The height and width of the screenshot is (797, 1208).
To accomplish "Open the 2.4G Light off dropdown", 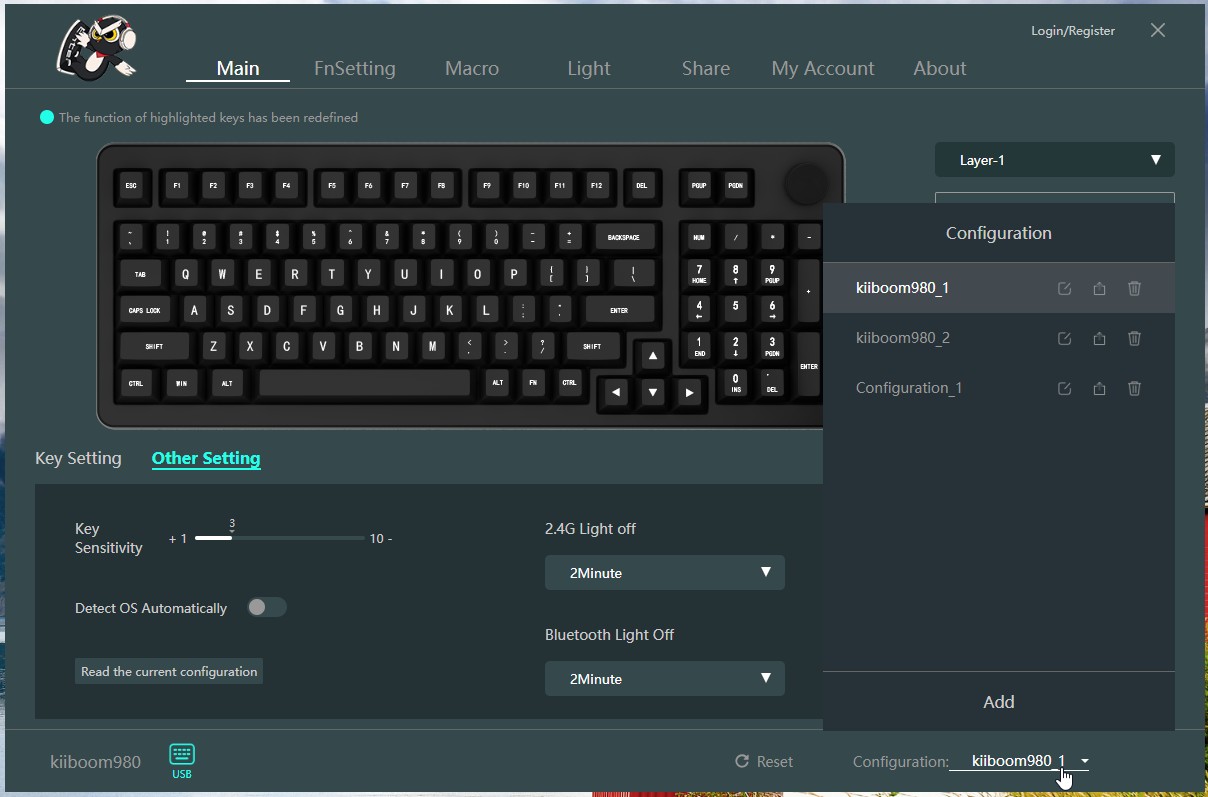I will (665, 573).
